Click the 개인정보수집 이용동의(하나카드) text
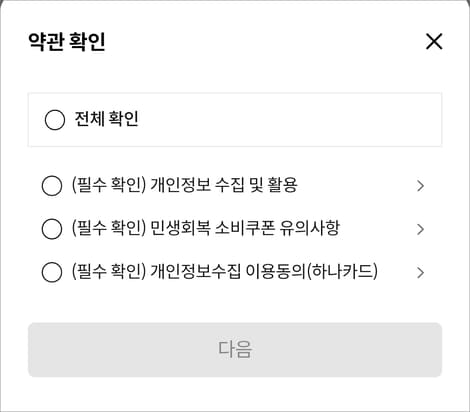This screenshot has width=470, height=412. tap(264, 271)
